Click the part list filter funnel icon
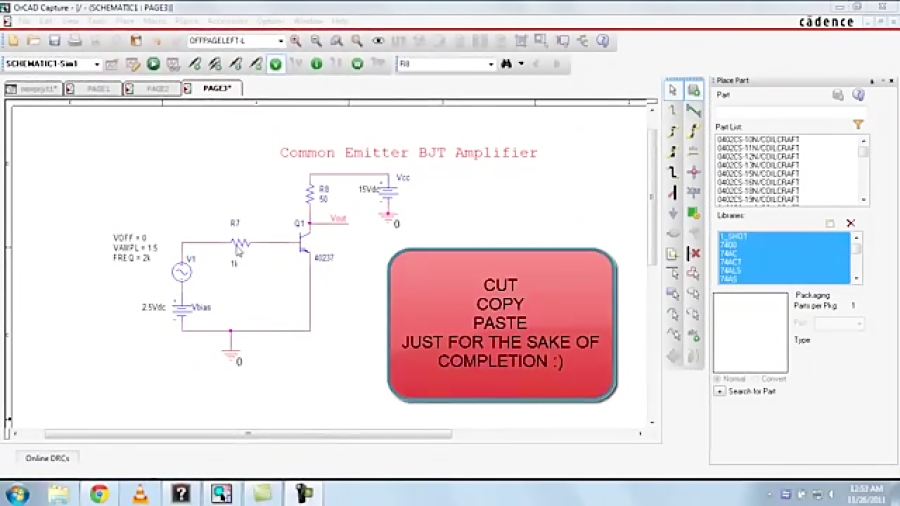This screenshot has width=900, height=506. coord(858,125)
